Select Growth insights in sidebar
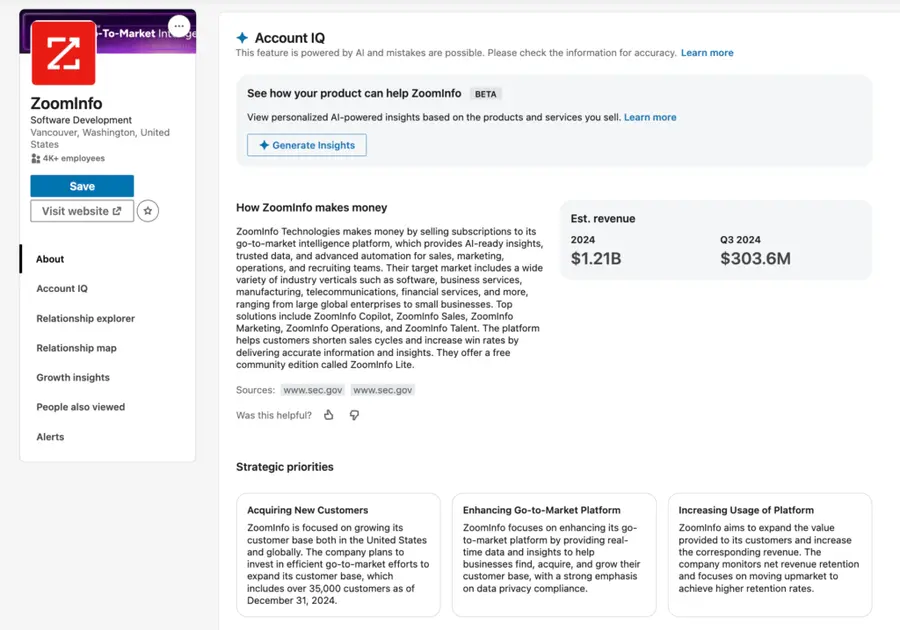Image resolution: width=900 pixels, height=630 pixels. pos(72,377)
